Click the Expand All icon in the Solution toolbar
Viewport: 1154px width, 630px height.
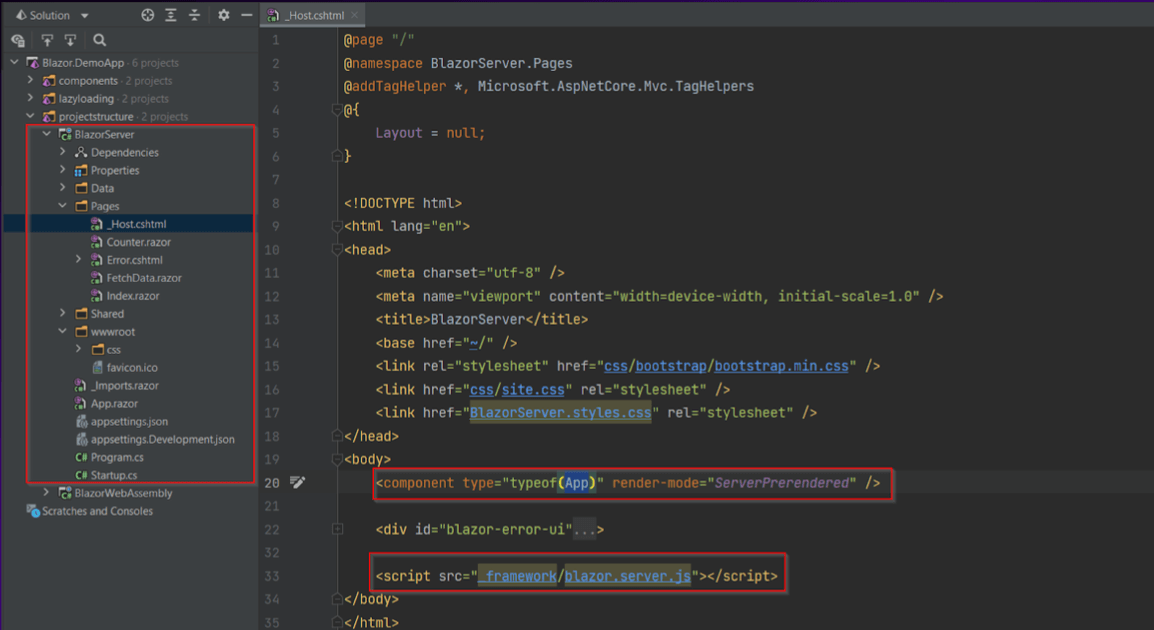pyautogui.click(x=171, y=15)
